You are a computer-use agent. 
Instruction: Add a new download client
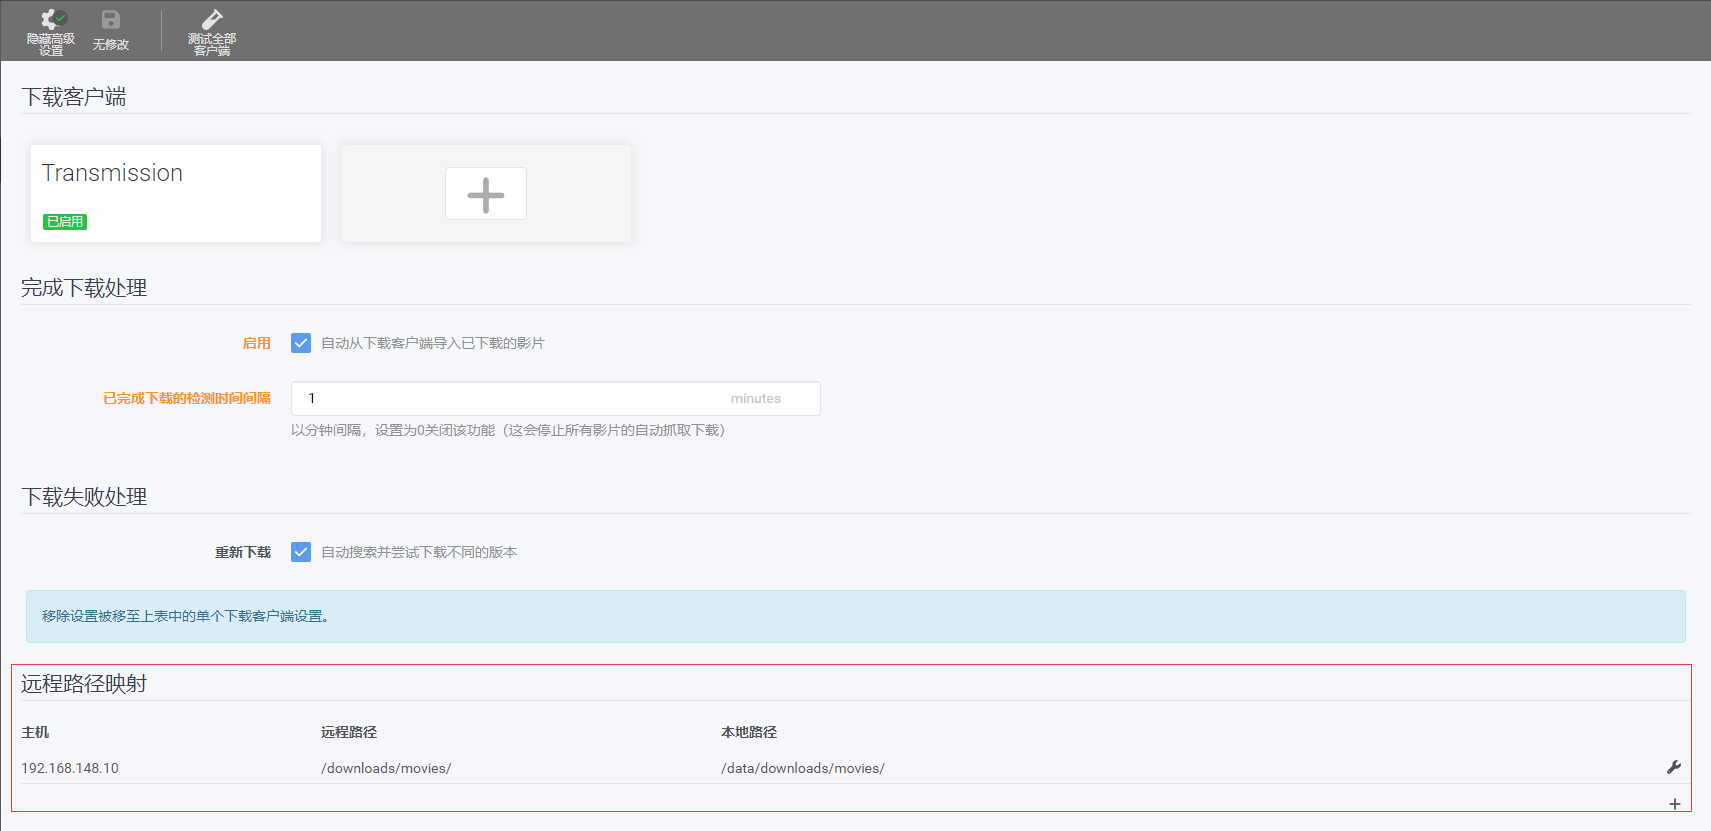tap(486, 193)
